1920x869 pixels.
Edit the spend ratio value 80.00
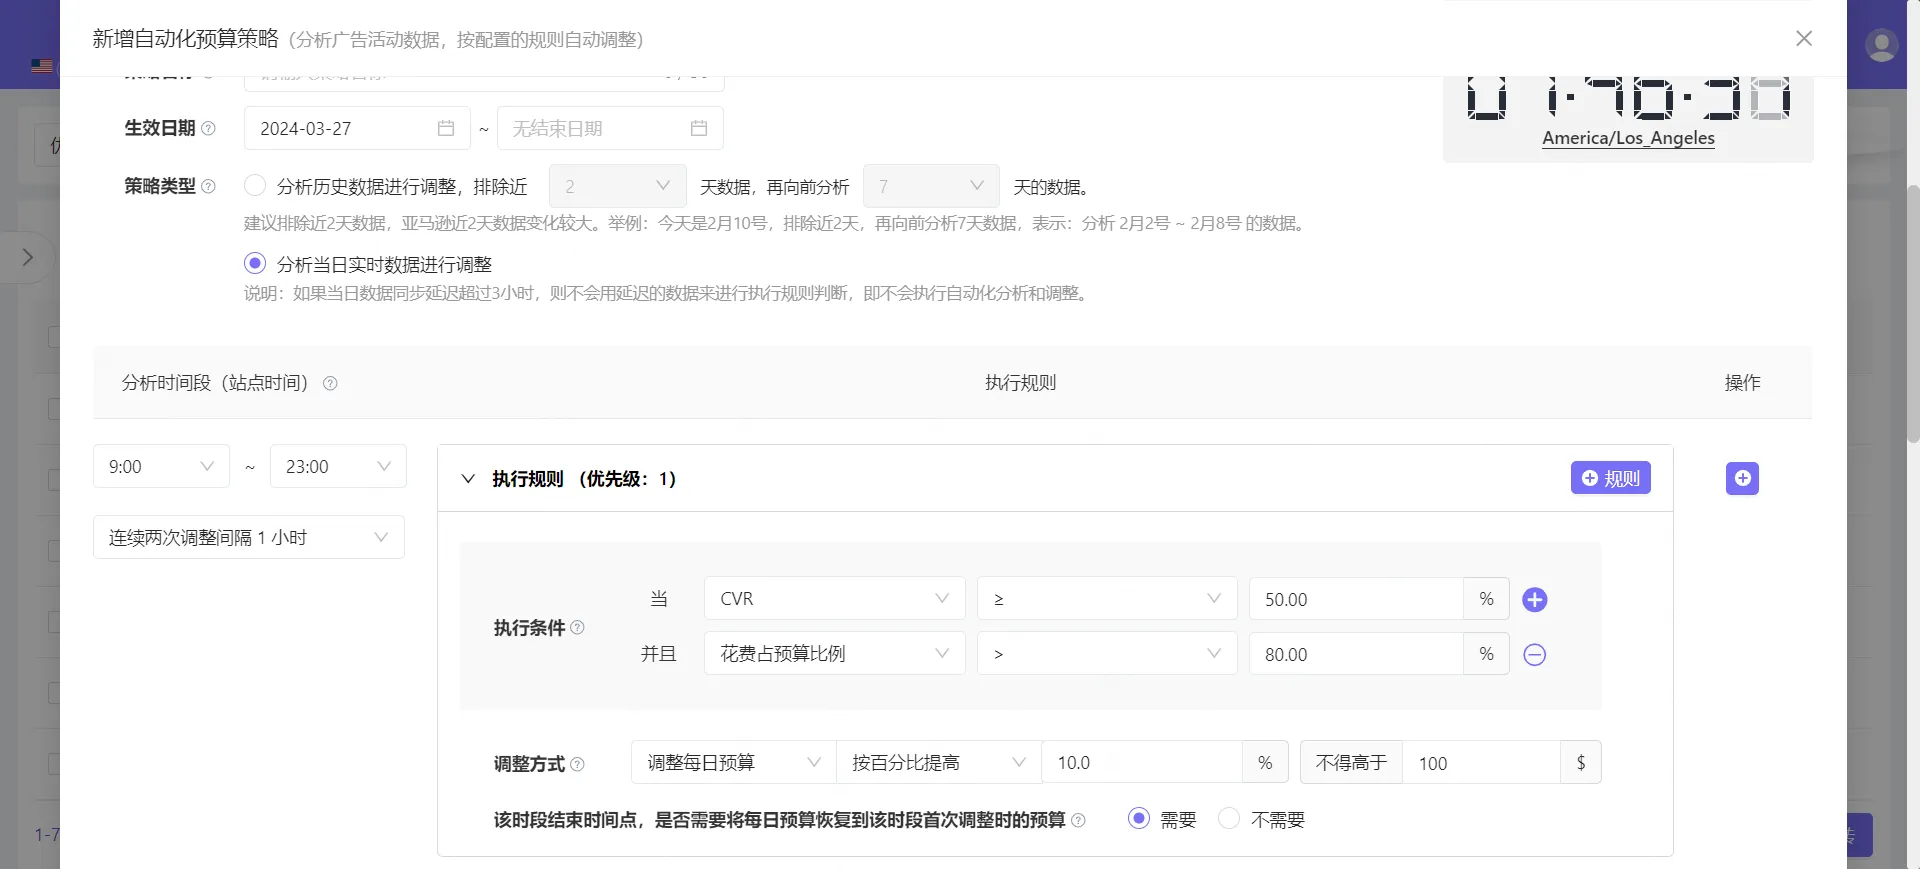[x=1356, y=654]
